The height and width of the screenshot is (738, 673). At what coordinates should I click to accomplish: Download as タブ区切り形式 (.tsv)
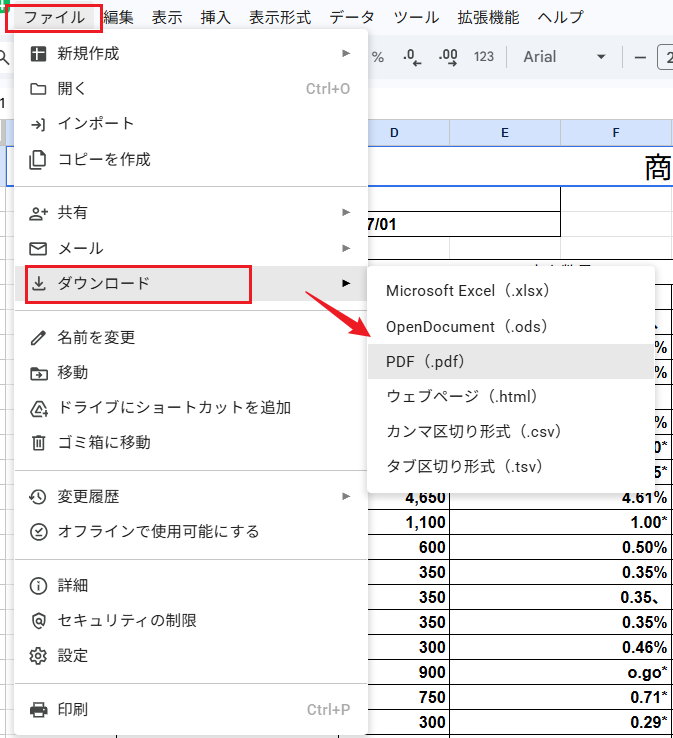click(x=511, y=467)
